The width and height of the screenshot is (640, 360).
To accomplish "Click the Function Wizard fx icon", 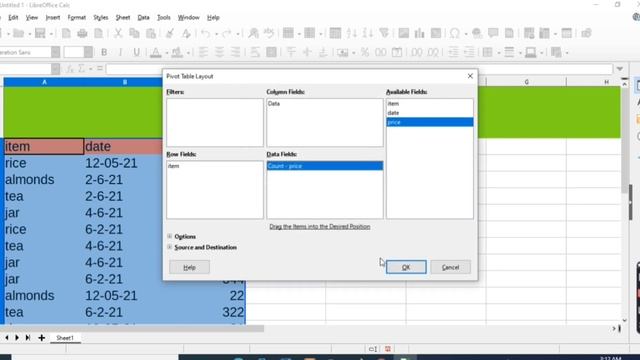I will coord(70,69).
